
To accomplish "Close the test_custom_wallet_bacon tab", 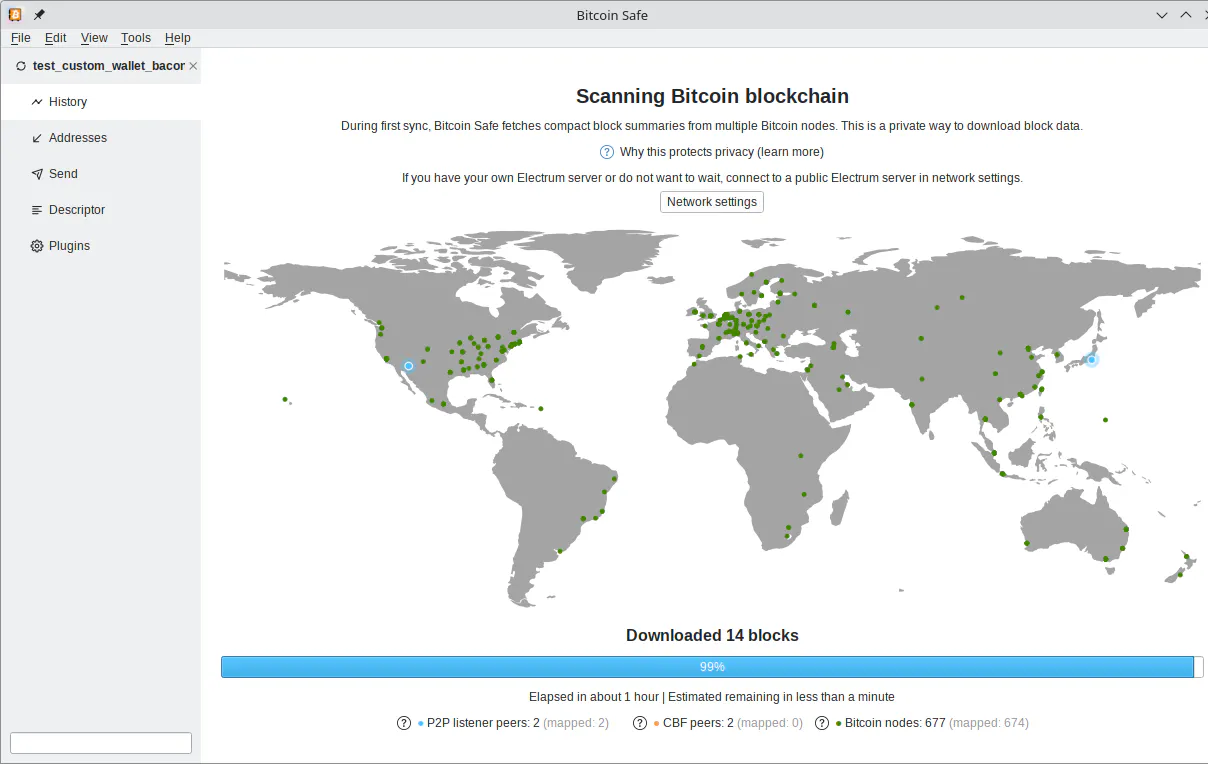I will click(193, 66).
